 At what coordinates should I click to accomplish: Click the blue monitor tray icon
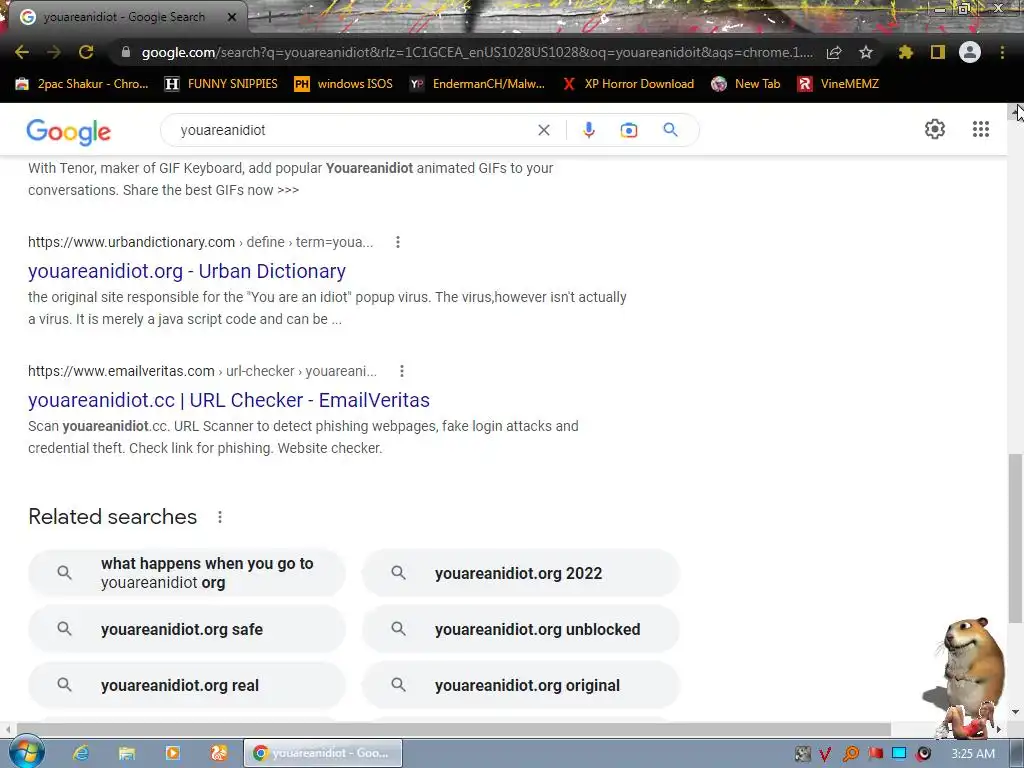point(899,754)
